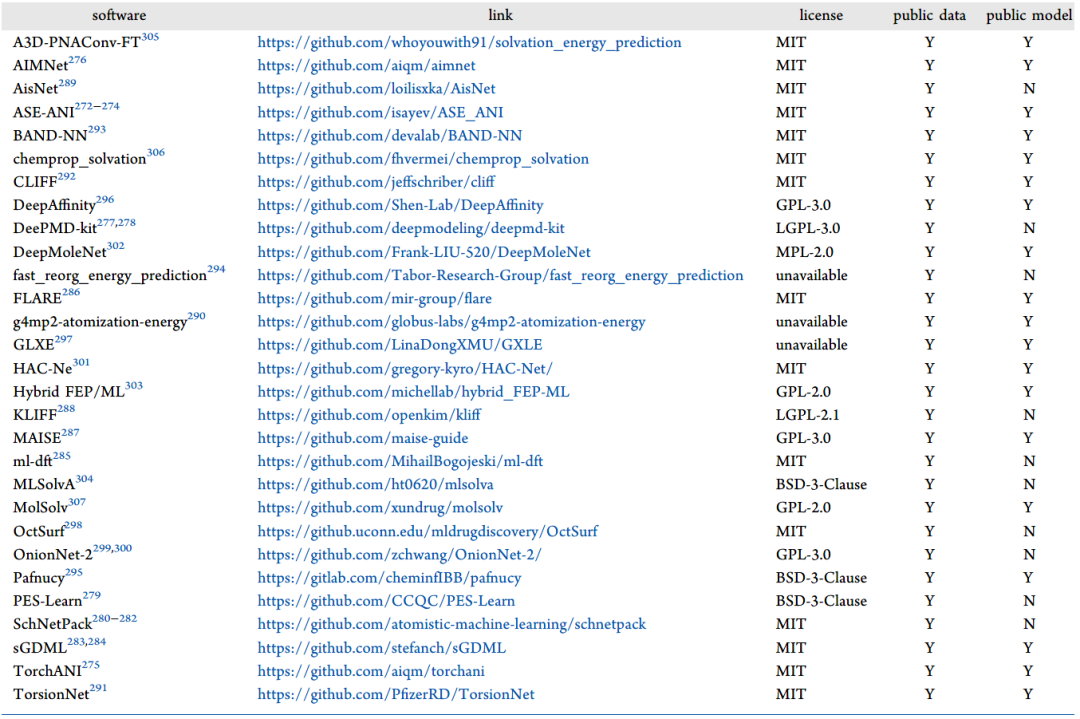Open the Shen-Lab/DeepAffinity link

400,205
